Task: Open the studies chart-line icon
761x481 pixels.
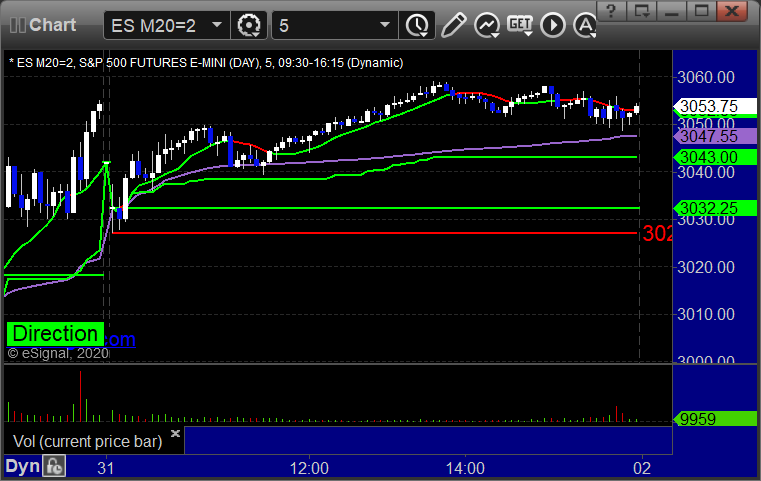Action: pos(487,25)
